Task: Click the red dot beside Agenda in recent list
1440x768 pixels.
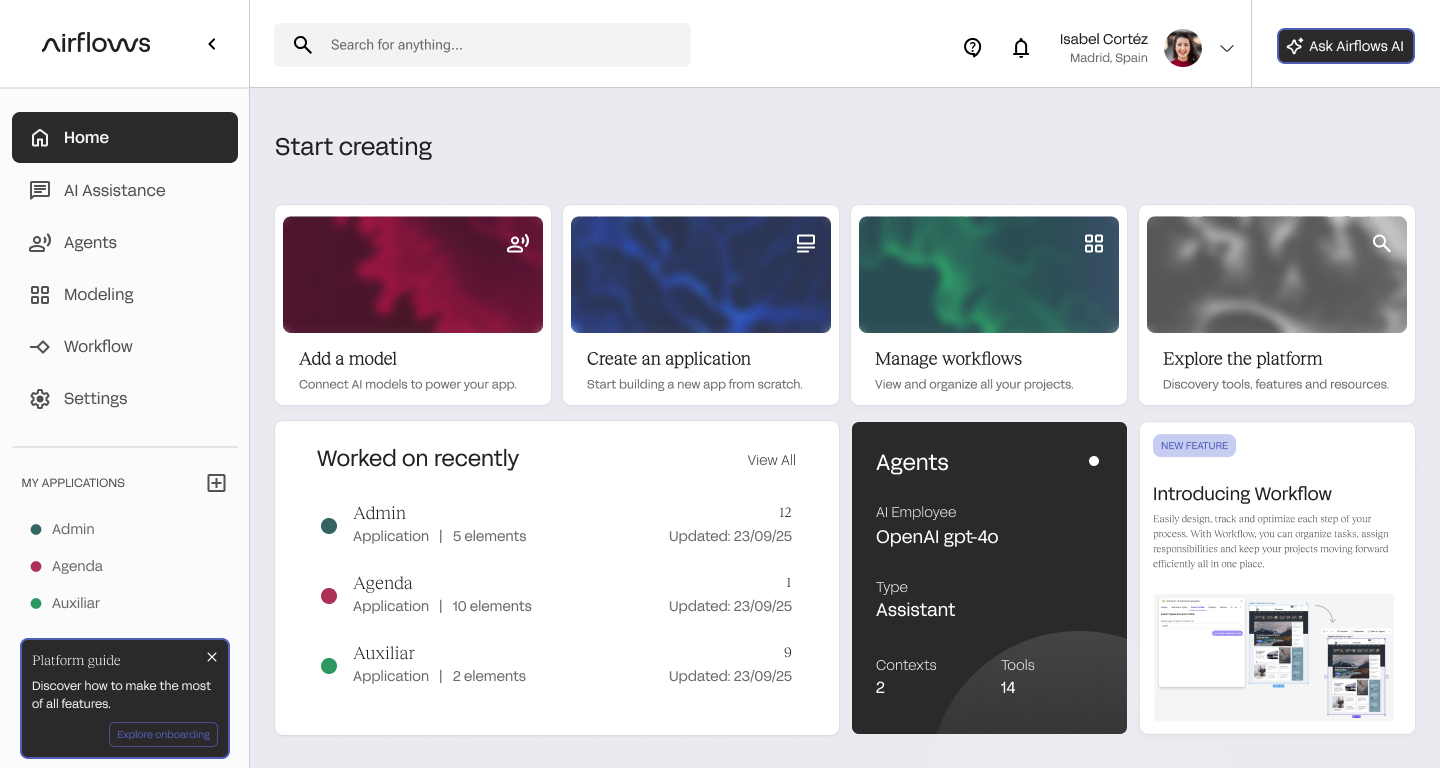Action: tap(328, 596)
